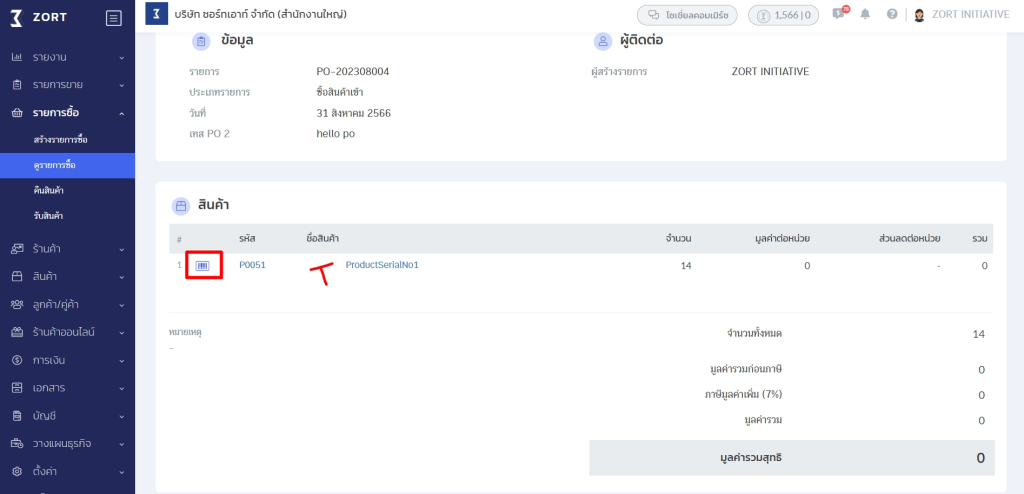Select คืนสินค้า submenu item
The width and height of the screenshot is (1024, 494).
coord(49,190)
